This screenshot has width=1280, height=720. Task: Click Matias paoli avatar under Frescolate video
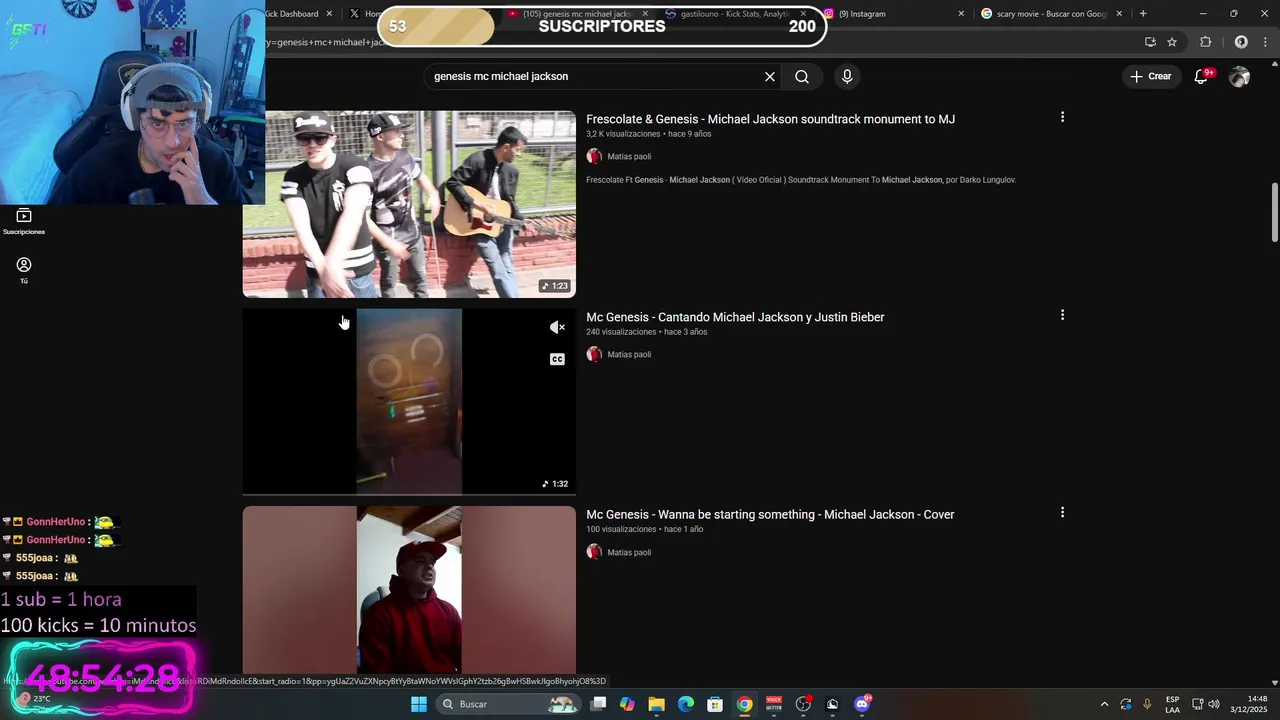coord(594,156)
